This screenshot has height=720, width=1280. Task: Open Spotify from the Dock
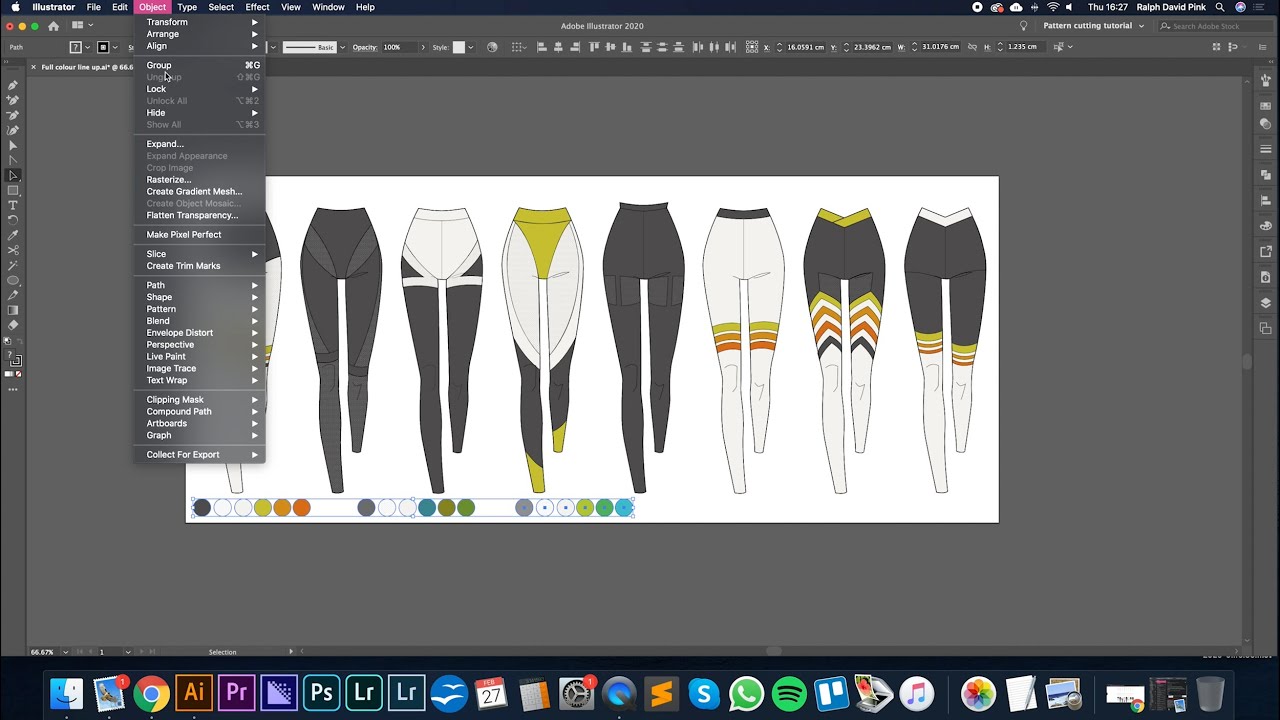[x=789, y=692]
